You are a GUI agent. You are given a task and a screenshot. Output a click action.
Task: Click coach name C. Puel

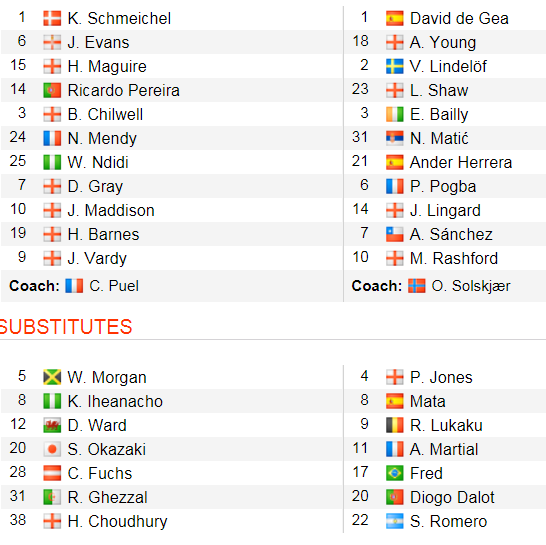[114, 286]
